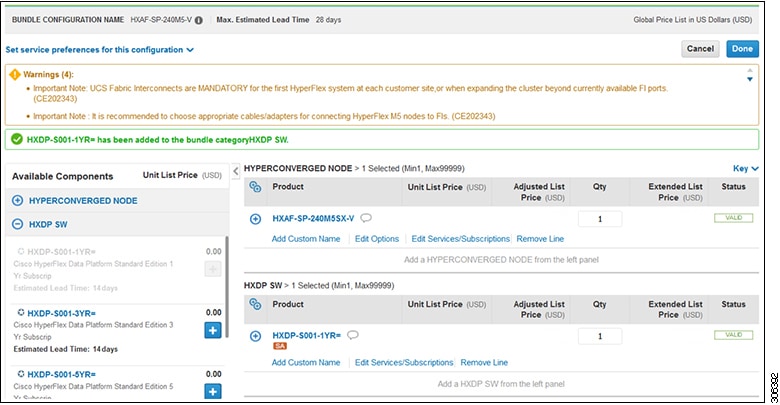Remove the HXAF-SP-240M5SX-V line
Screen dimensions: 780x405
(540, 239)
